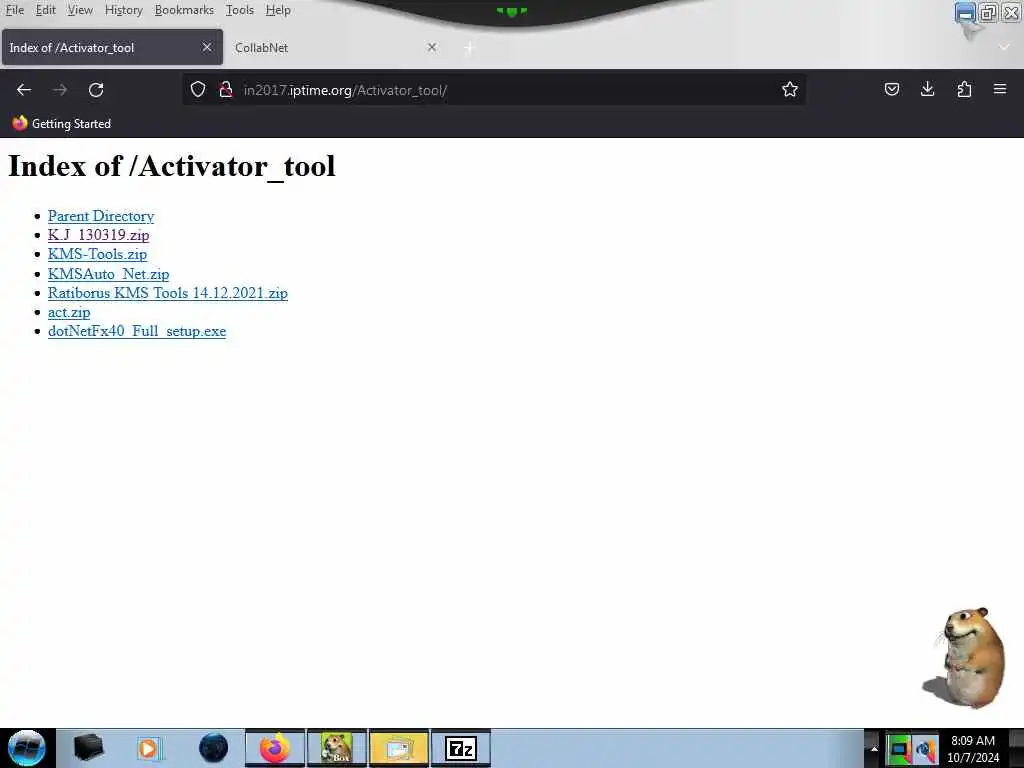This screenshot has height=768, width=1024.
Task: Open the View menu
Action: 80,10
